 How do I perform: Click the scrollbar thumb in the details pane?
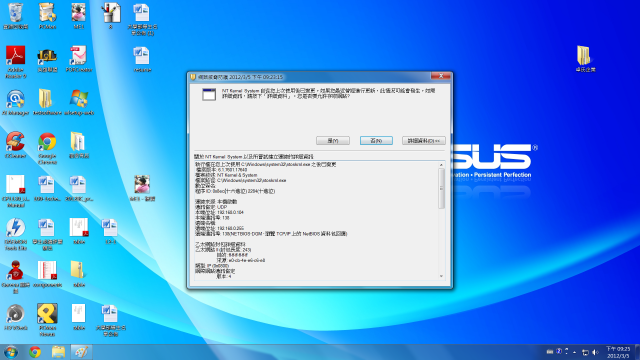tap(441, 189)
